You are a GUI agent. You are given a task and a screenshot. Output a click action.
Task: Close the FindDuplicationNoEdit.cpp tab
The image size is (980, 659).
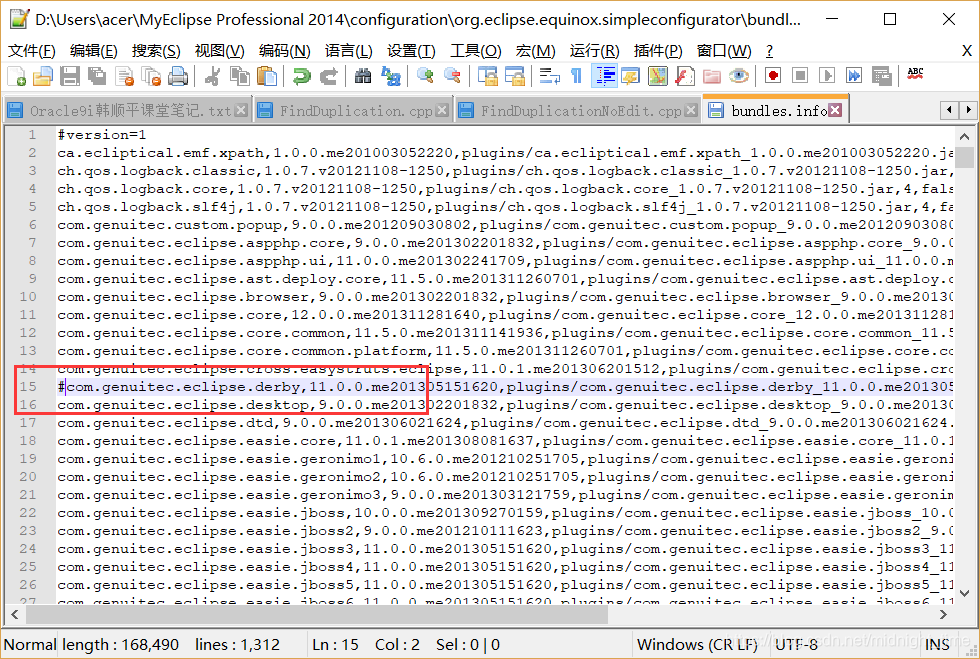pos(691,111)
